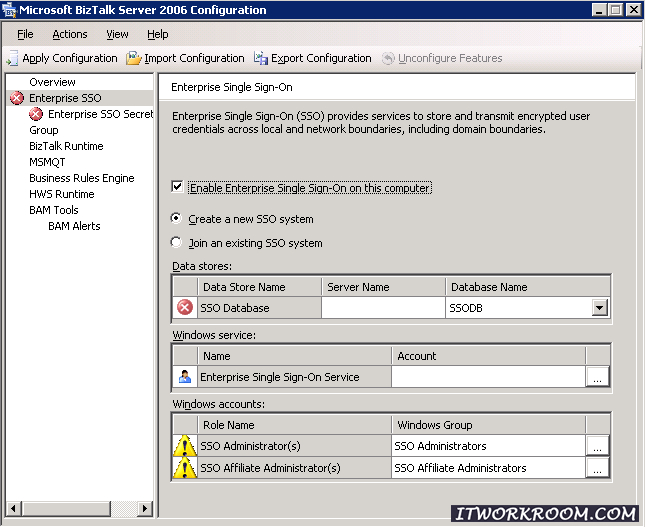Click warning icon beside SSO Administrator(s)
Screen dimensions: 645x527
185,446
